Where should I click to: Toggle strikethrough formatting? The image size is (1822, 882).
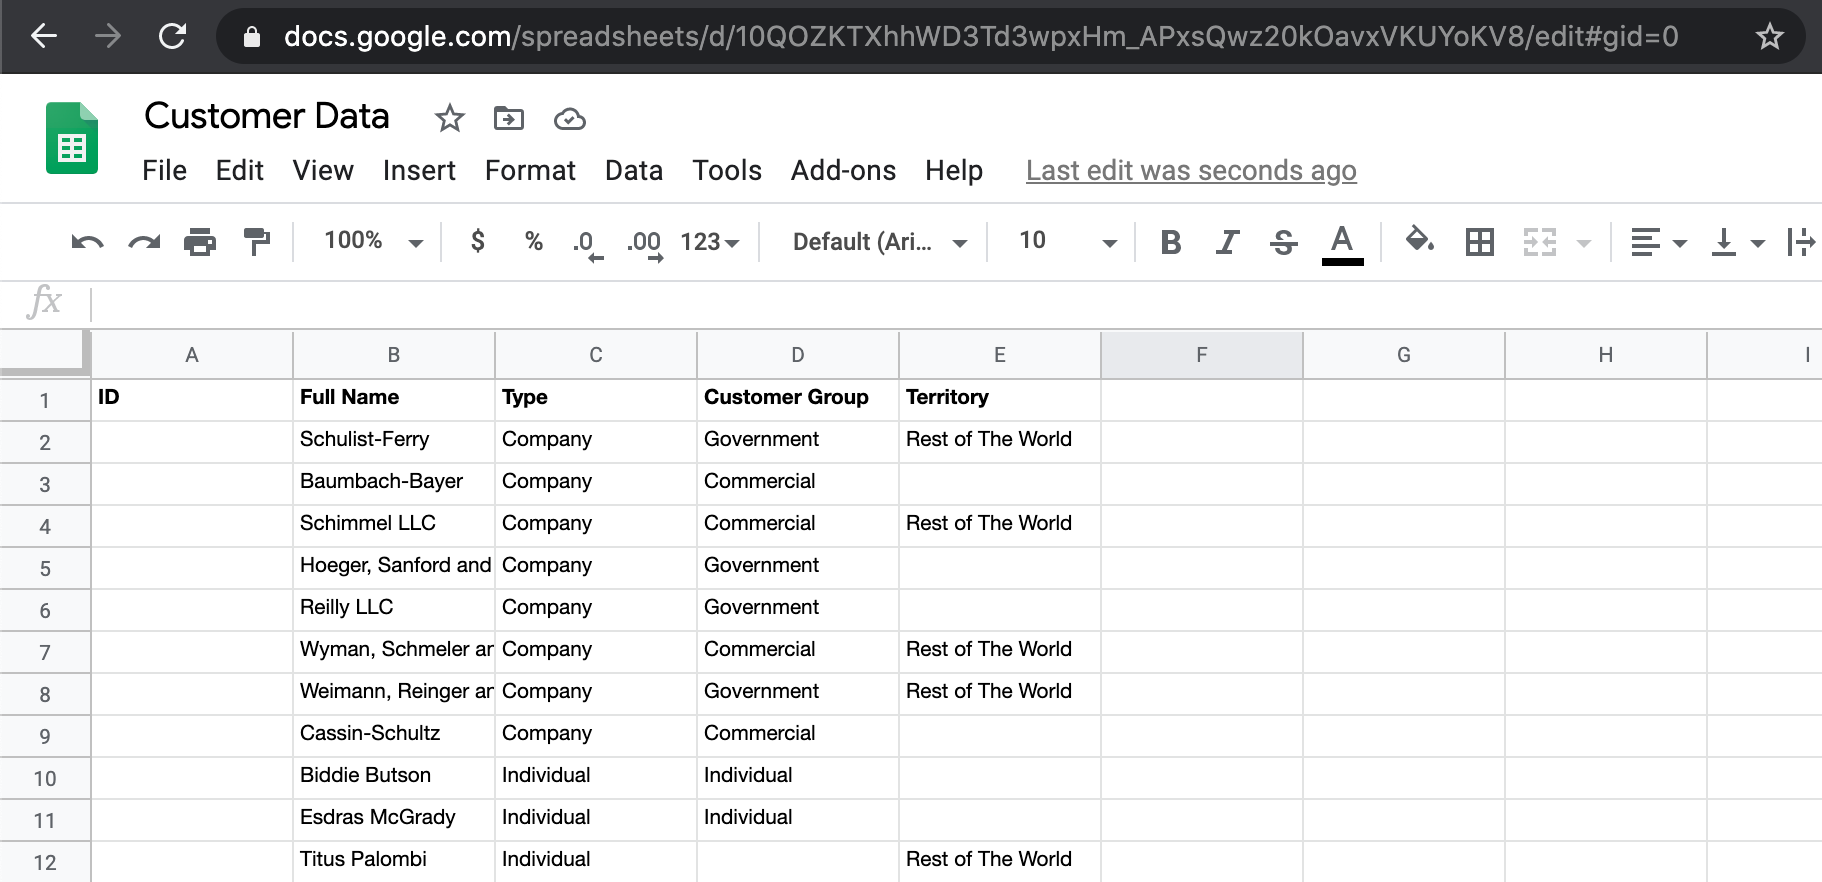(1283, 242)
